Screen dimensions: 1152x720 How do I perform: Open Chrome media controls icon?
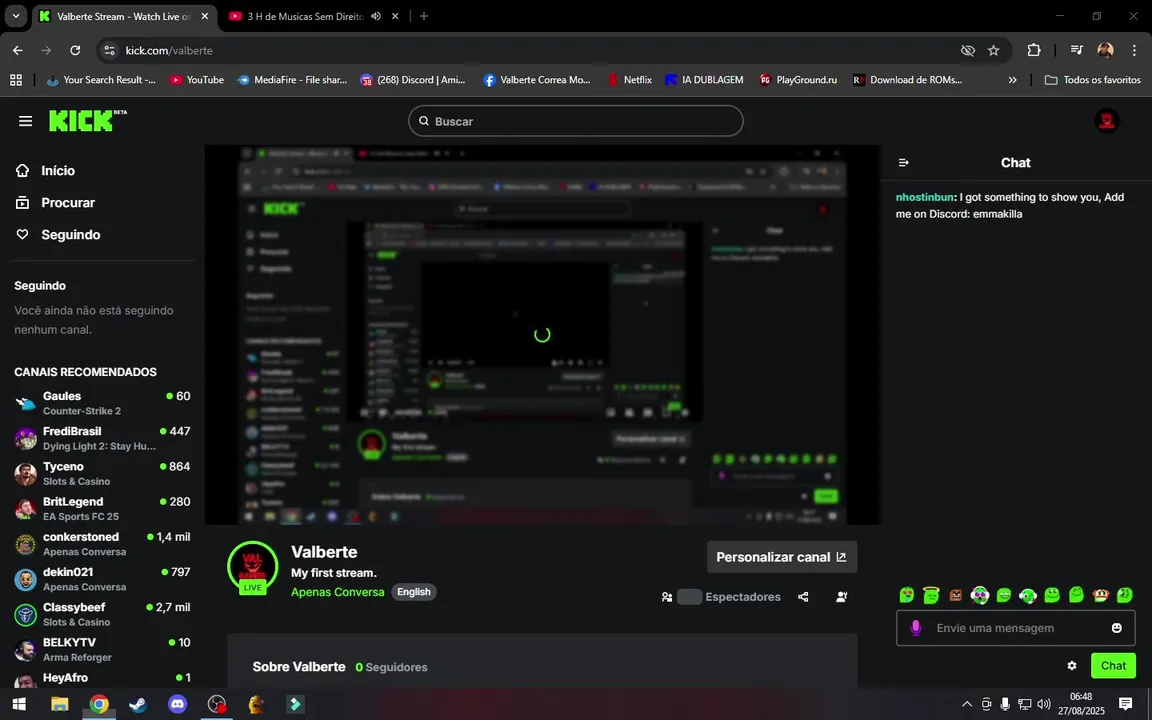(1076, 50)
